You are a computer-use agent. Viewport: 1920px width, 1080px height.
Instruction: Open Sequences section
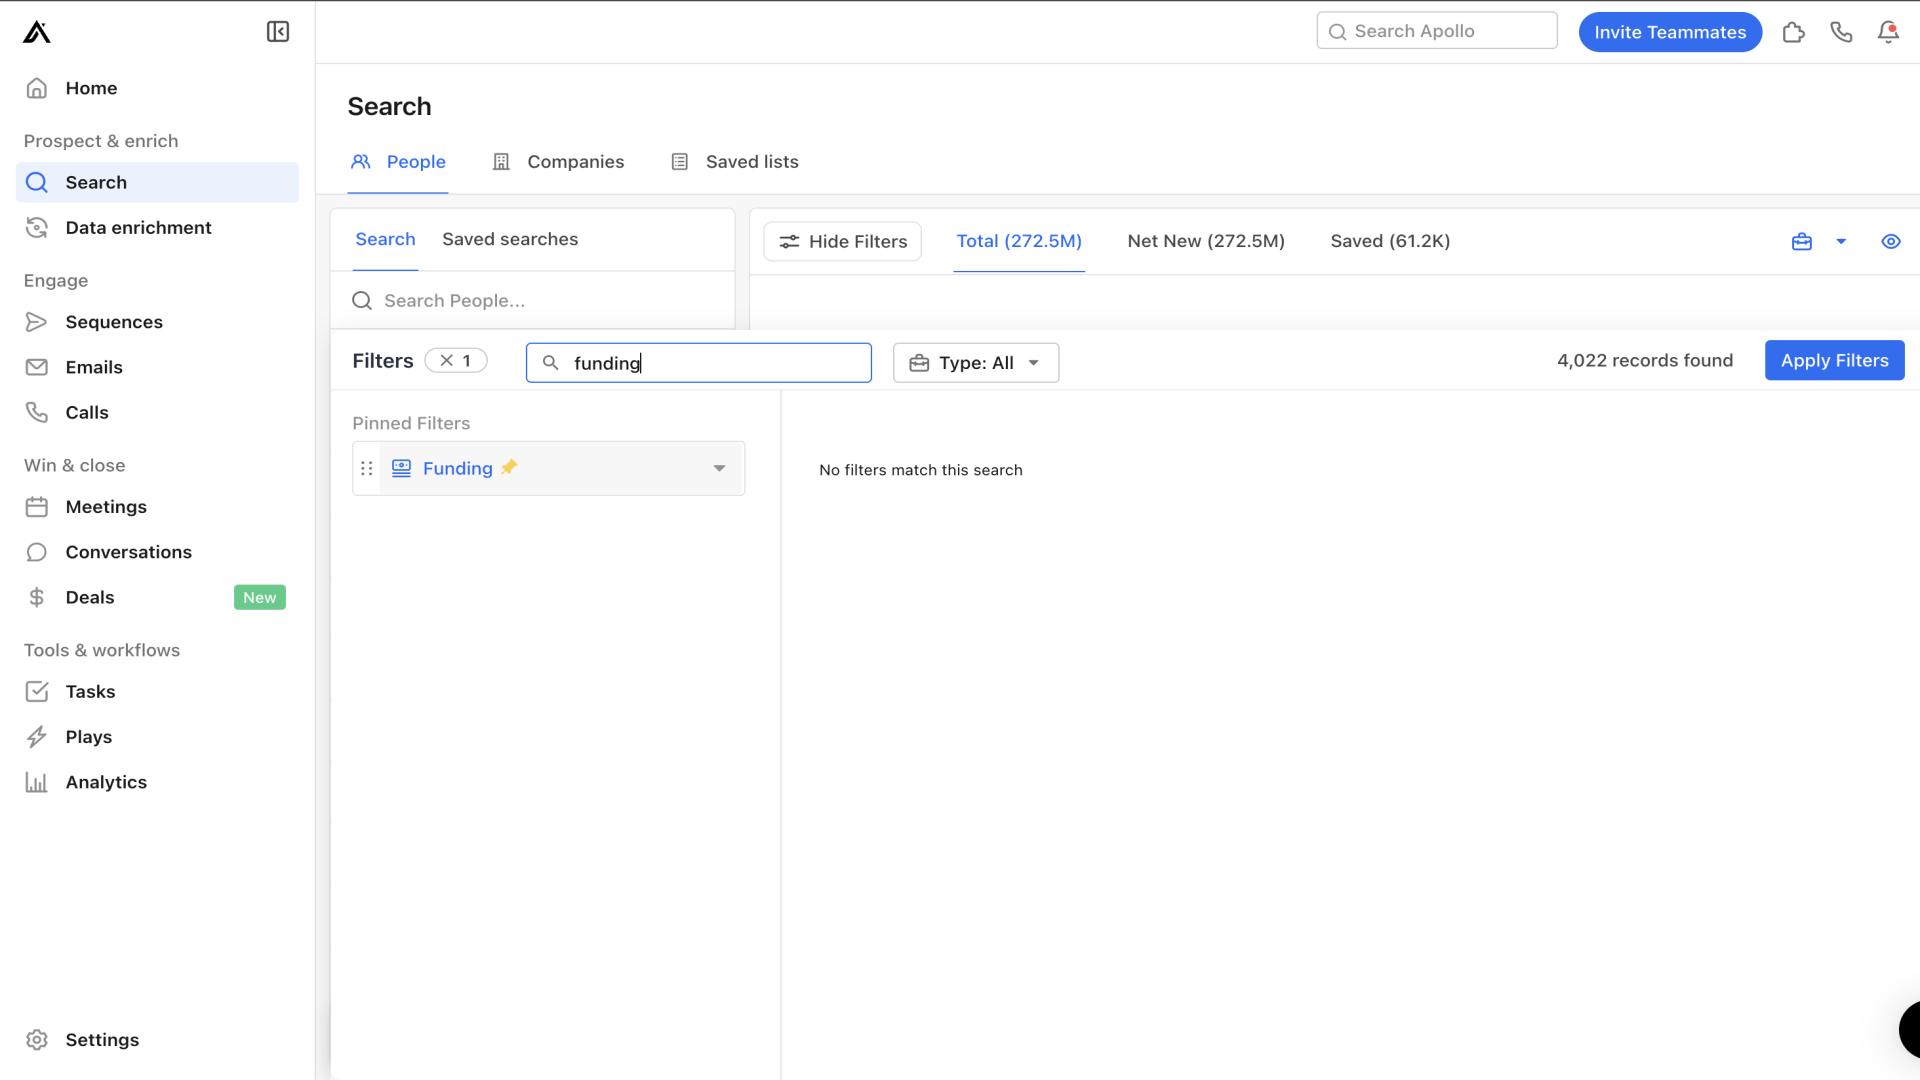(x=157, y=322)
